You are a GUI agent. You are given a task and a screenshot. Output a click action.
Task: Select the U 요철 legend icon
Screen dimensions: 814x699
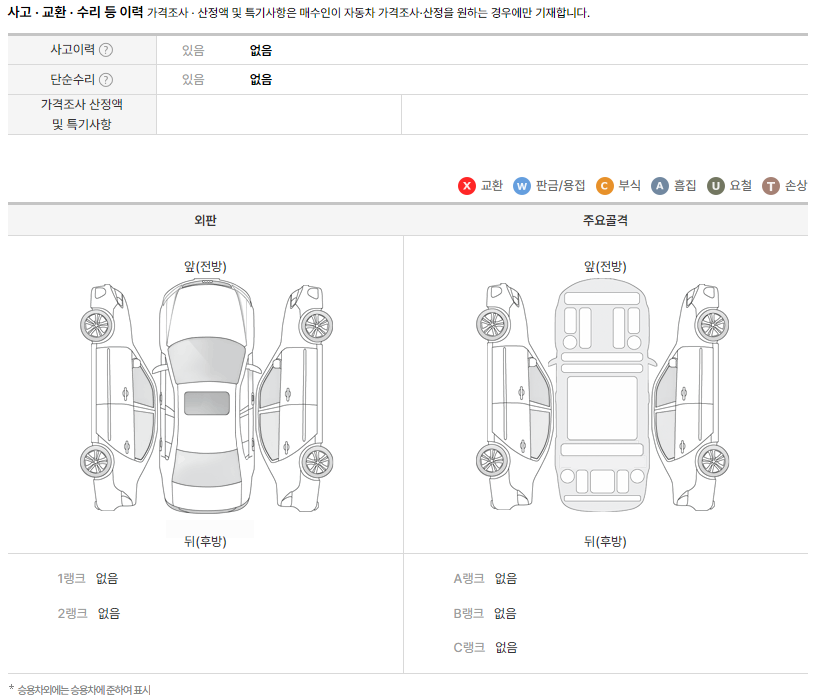tap(714, 186)
